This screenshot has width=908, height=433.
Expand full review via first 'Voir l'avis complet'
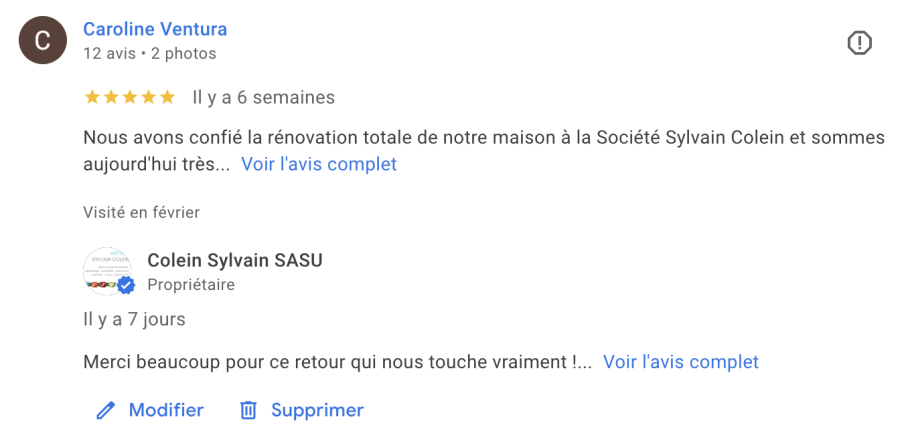(x=318, y=164)
